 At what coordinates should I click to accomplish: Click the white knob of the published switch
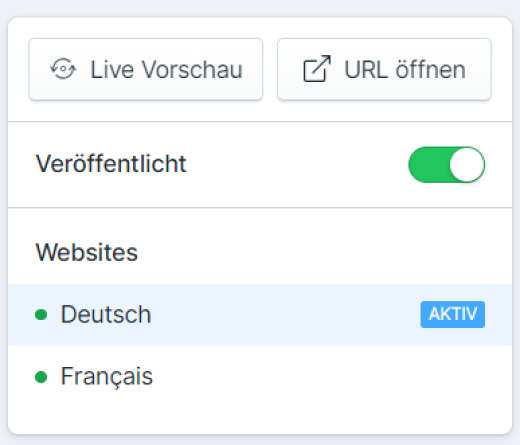pos(467,165)
